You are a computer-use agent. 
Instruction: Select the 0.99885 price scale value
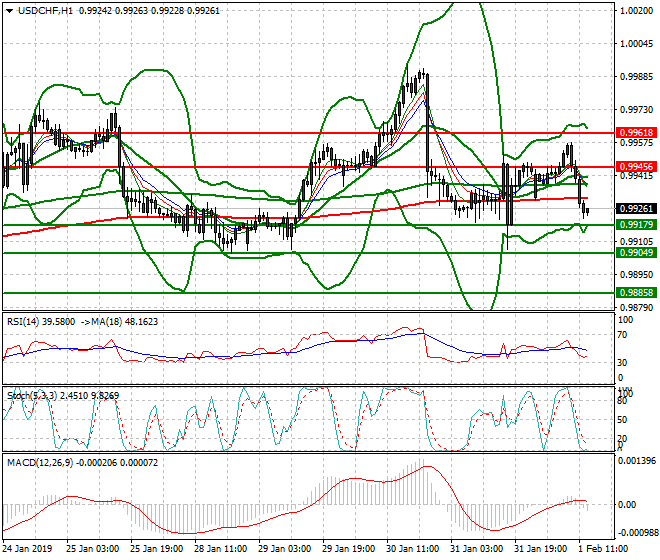click(x=637, y=77)
